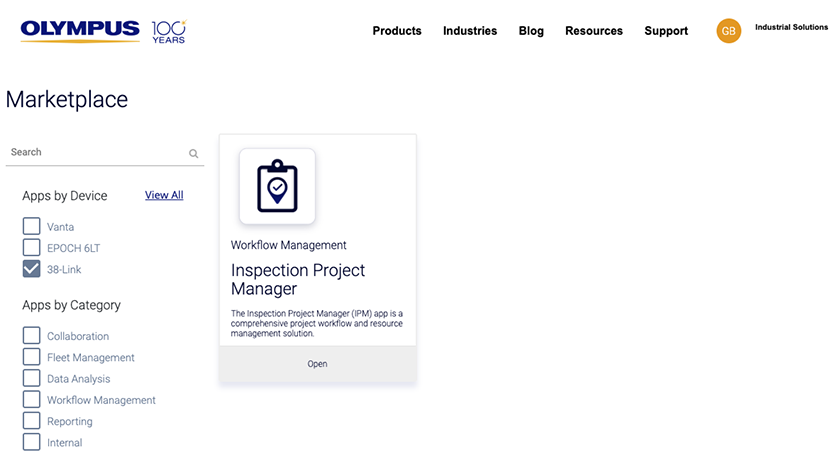Check the Vanta device checkbox
Viewport: 840px width, 462px height.
tap(32, 226)
